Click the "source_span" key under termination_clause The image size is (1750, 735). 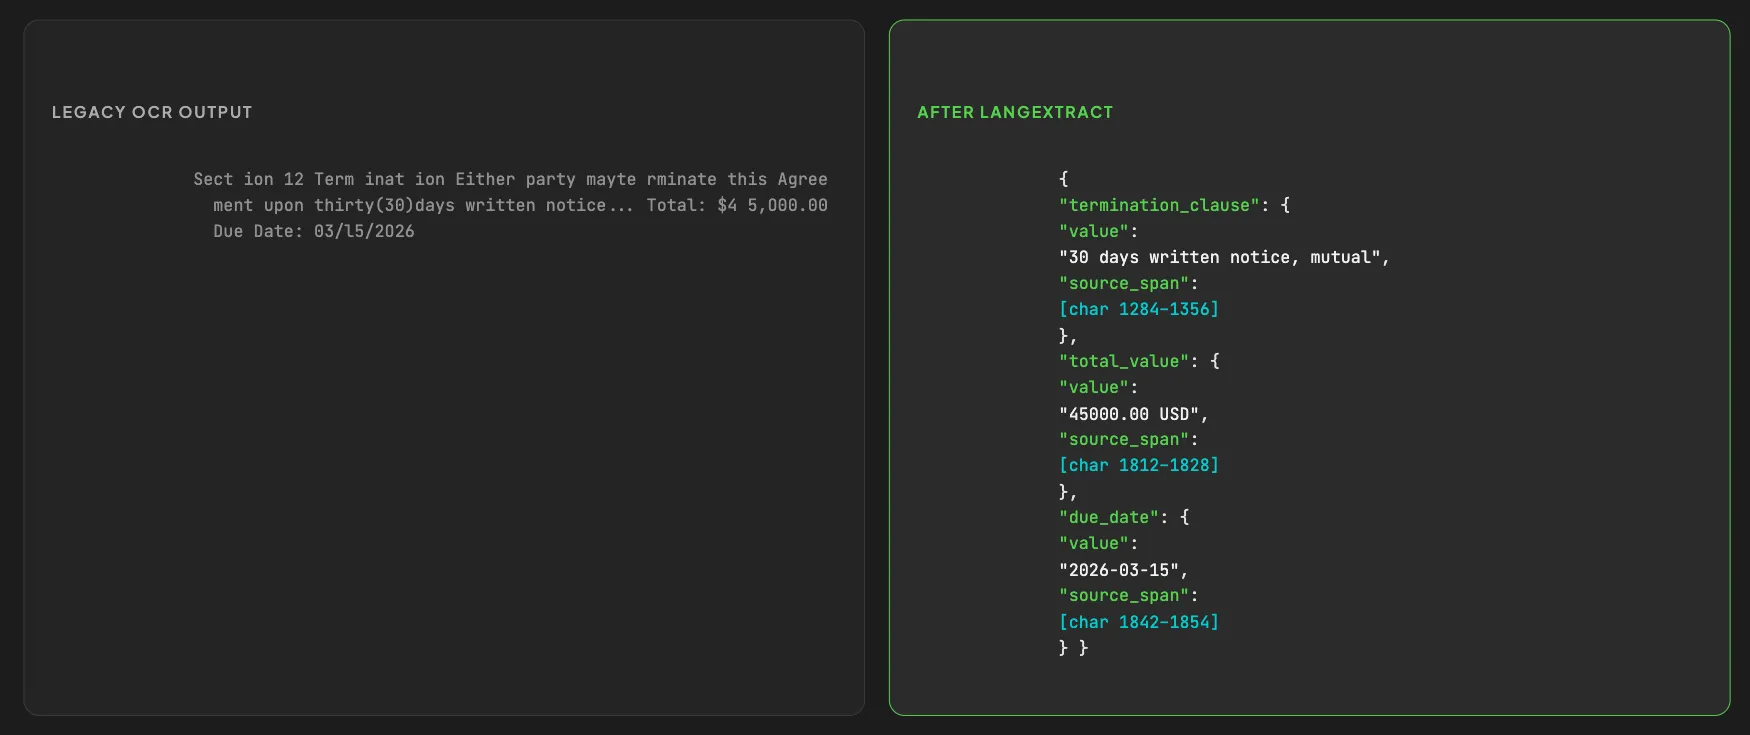(1124, 283)
